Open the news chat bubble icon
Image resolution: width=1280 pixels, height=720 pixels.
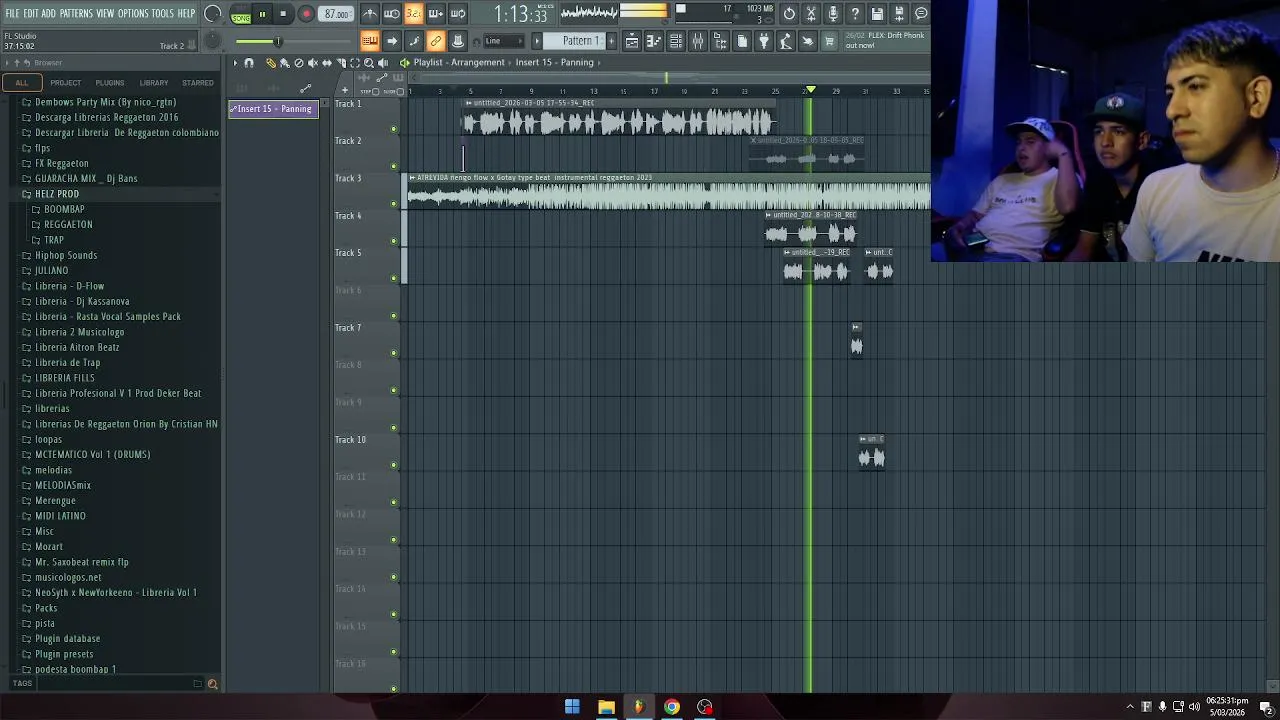click(x=920, y=14)
